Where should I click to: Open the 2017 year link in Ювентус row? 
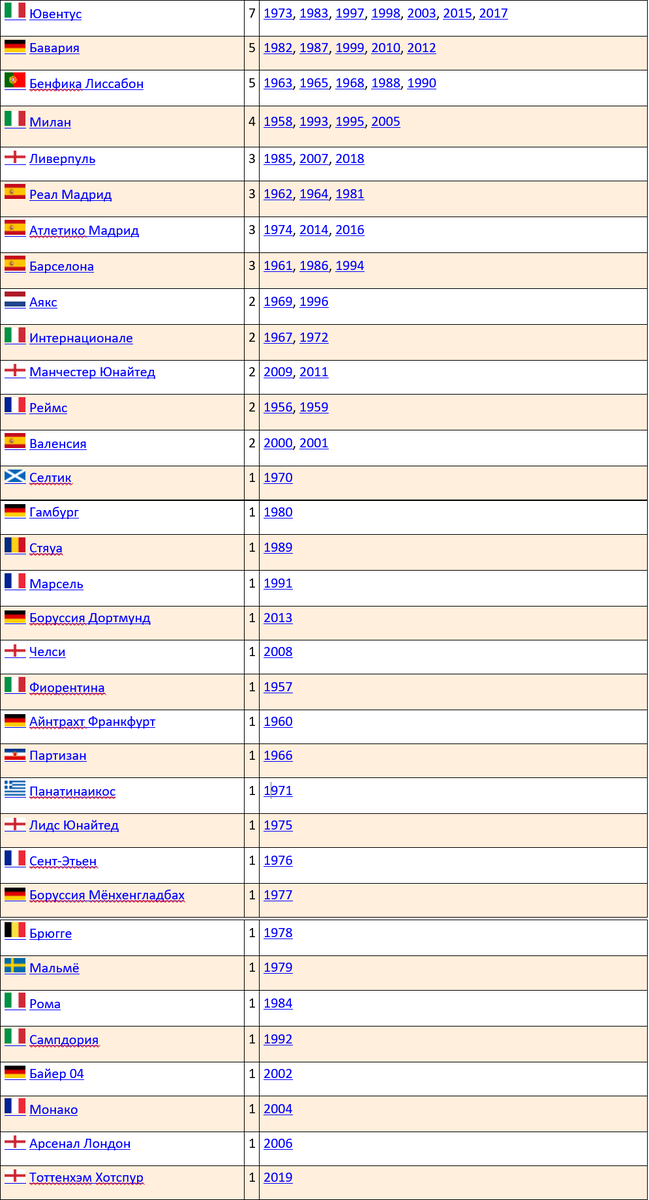pos(493,14)
